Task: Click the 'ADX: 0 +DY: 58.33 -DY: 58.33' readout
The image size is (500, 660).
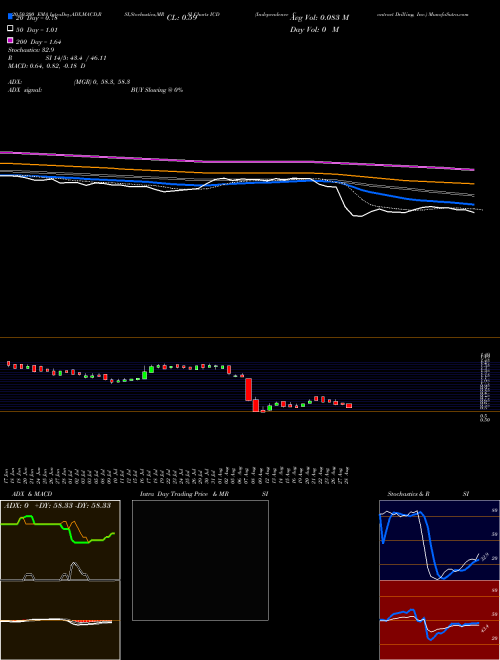Action: [x=57, y=506]
